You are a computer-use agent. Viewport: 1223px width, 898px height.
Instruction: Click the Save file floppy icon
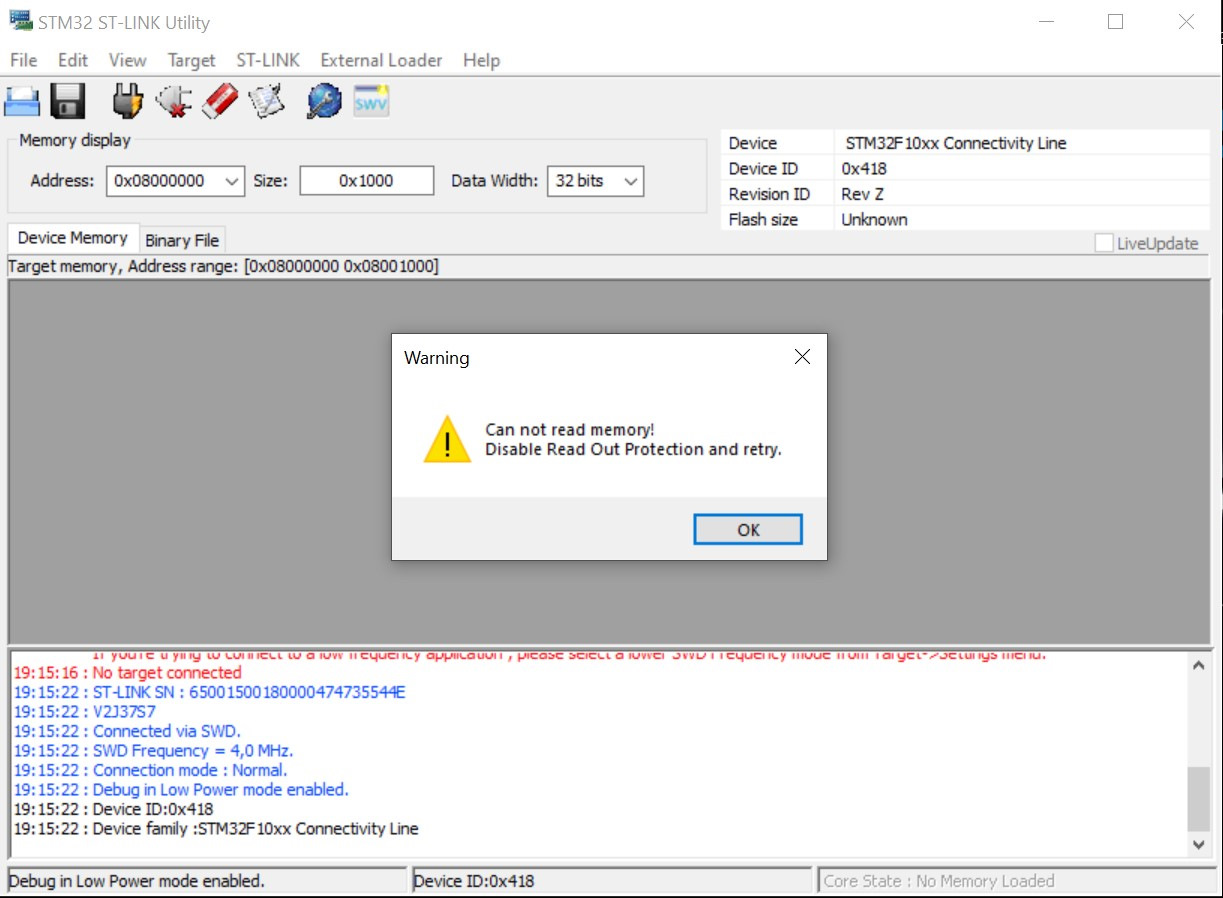point(68,101)
